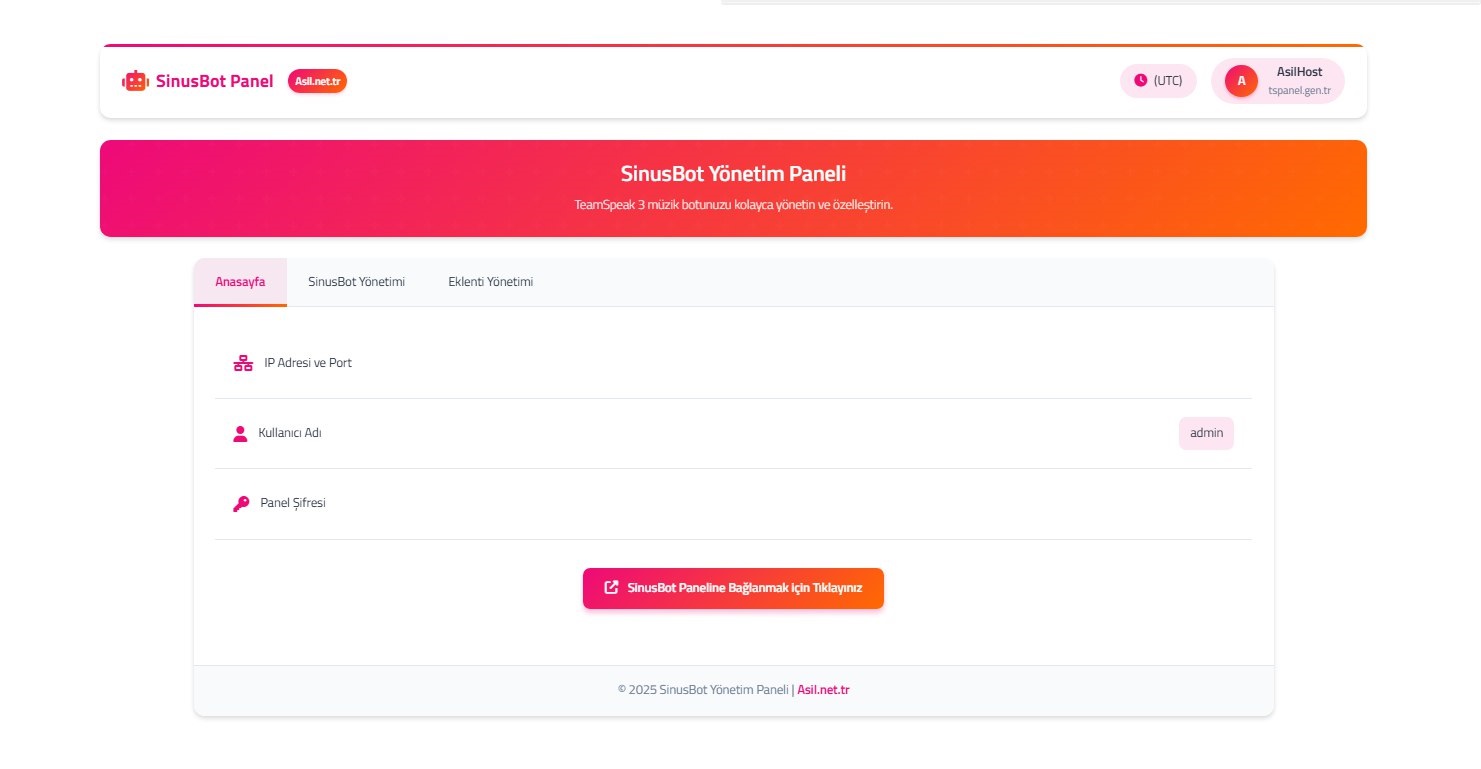Click the SinusBot robot logo icon
This screenshot has width=1481, height=769.
(x=135, y=81)
